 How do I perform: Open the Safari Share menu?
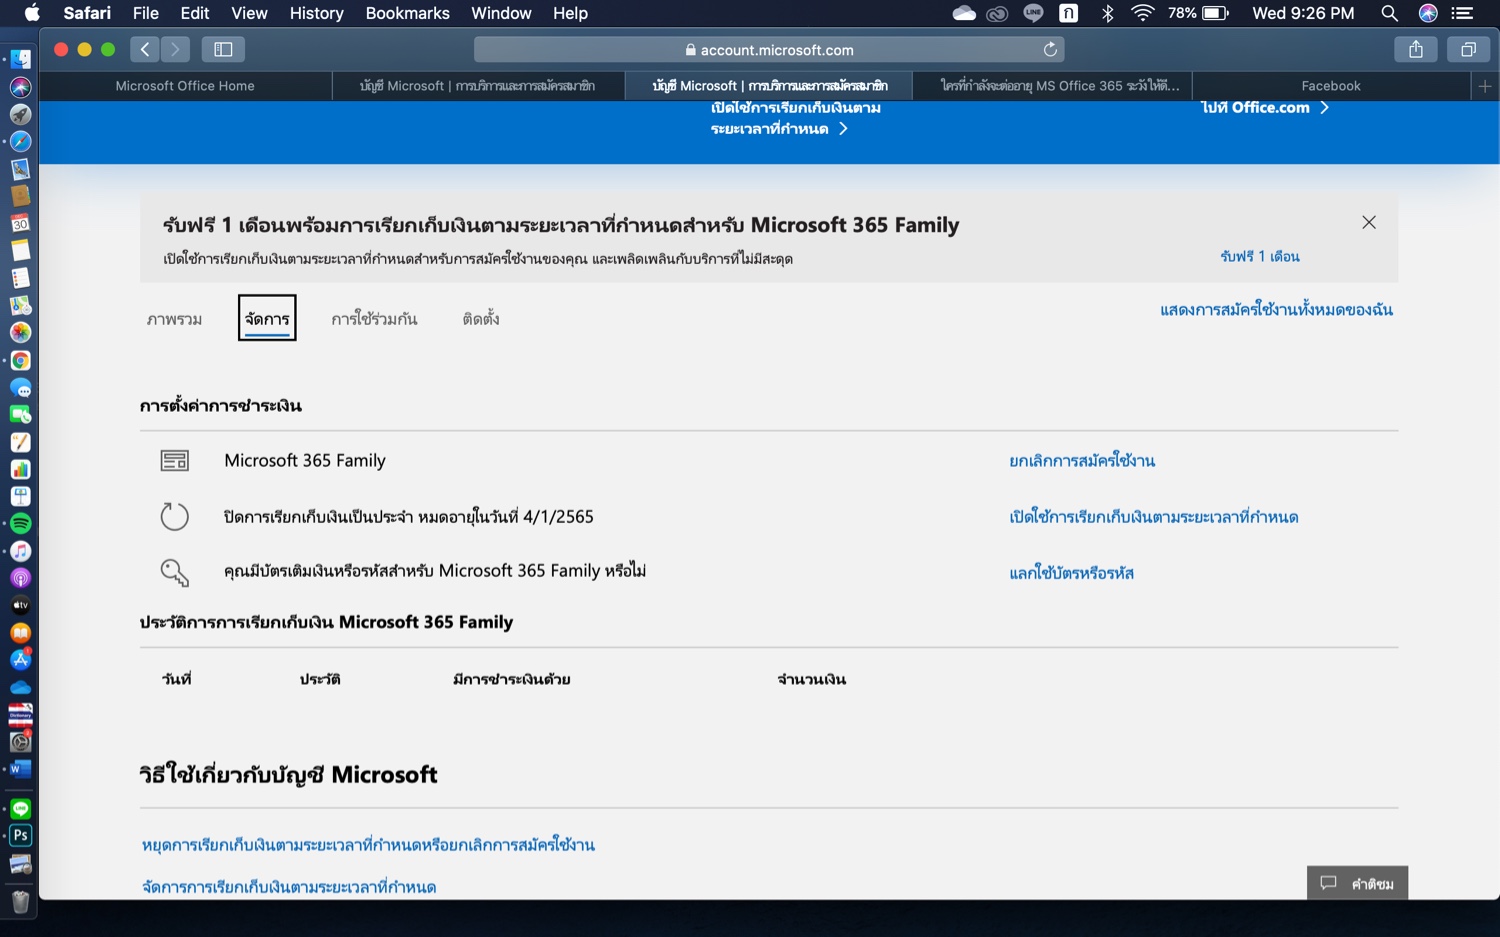click(1416, 49)
